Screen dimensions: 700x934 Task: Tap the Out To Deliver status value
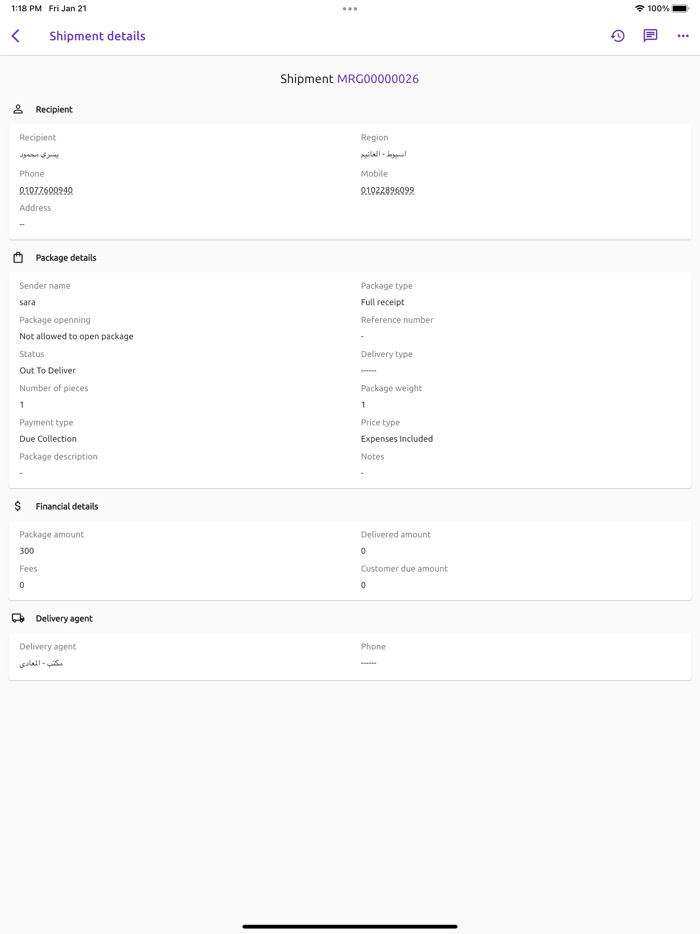[48, 370]
